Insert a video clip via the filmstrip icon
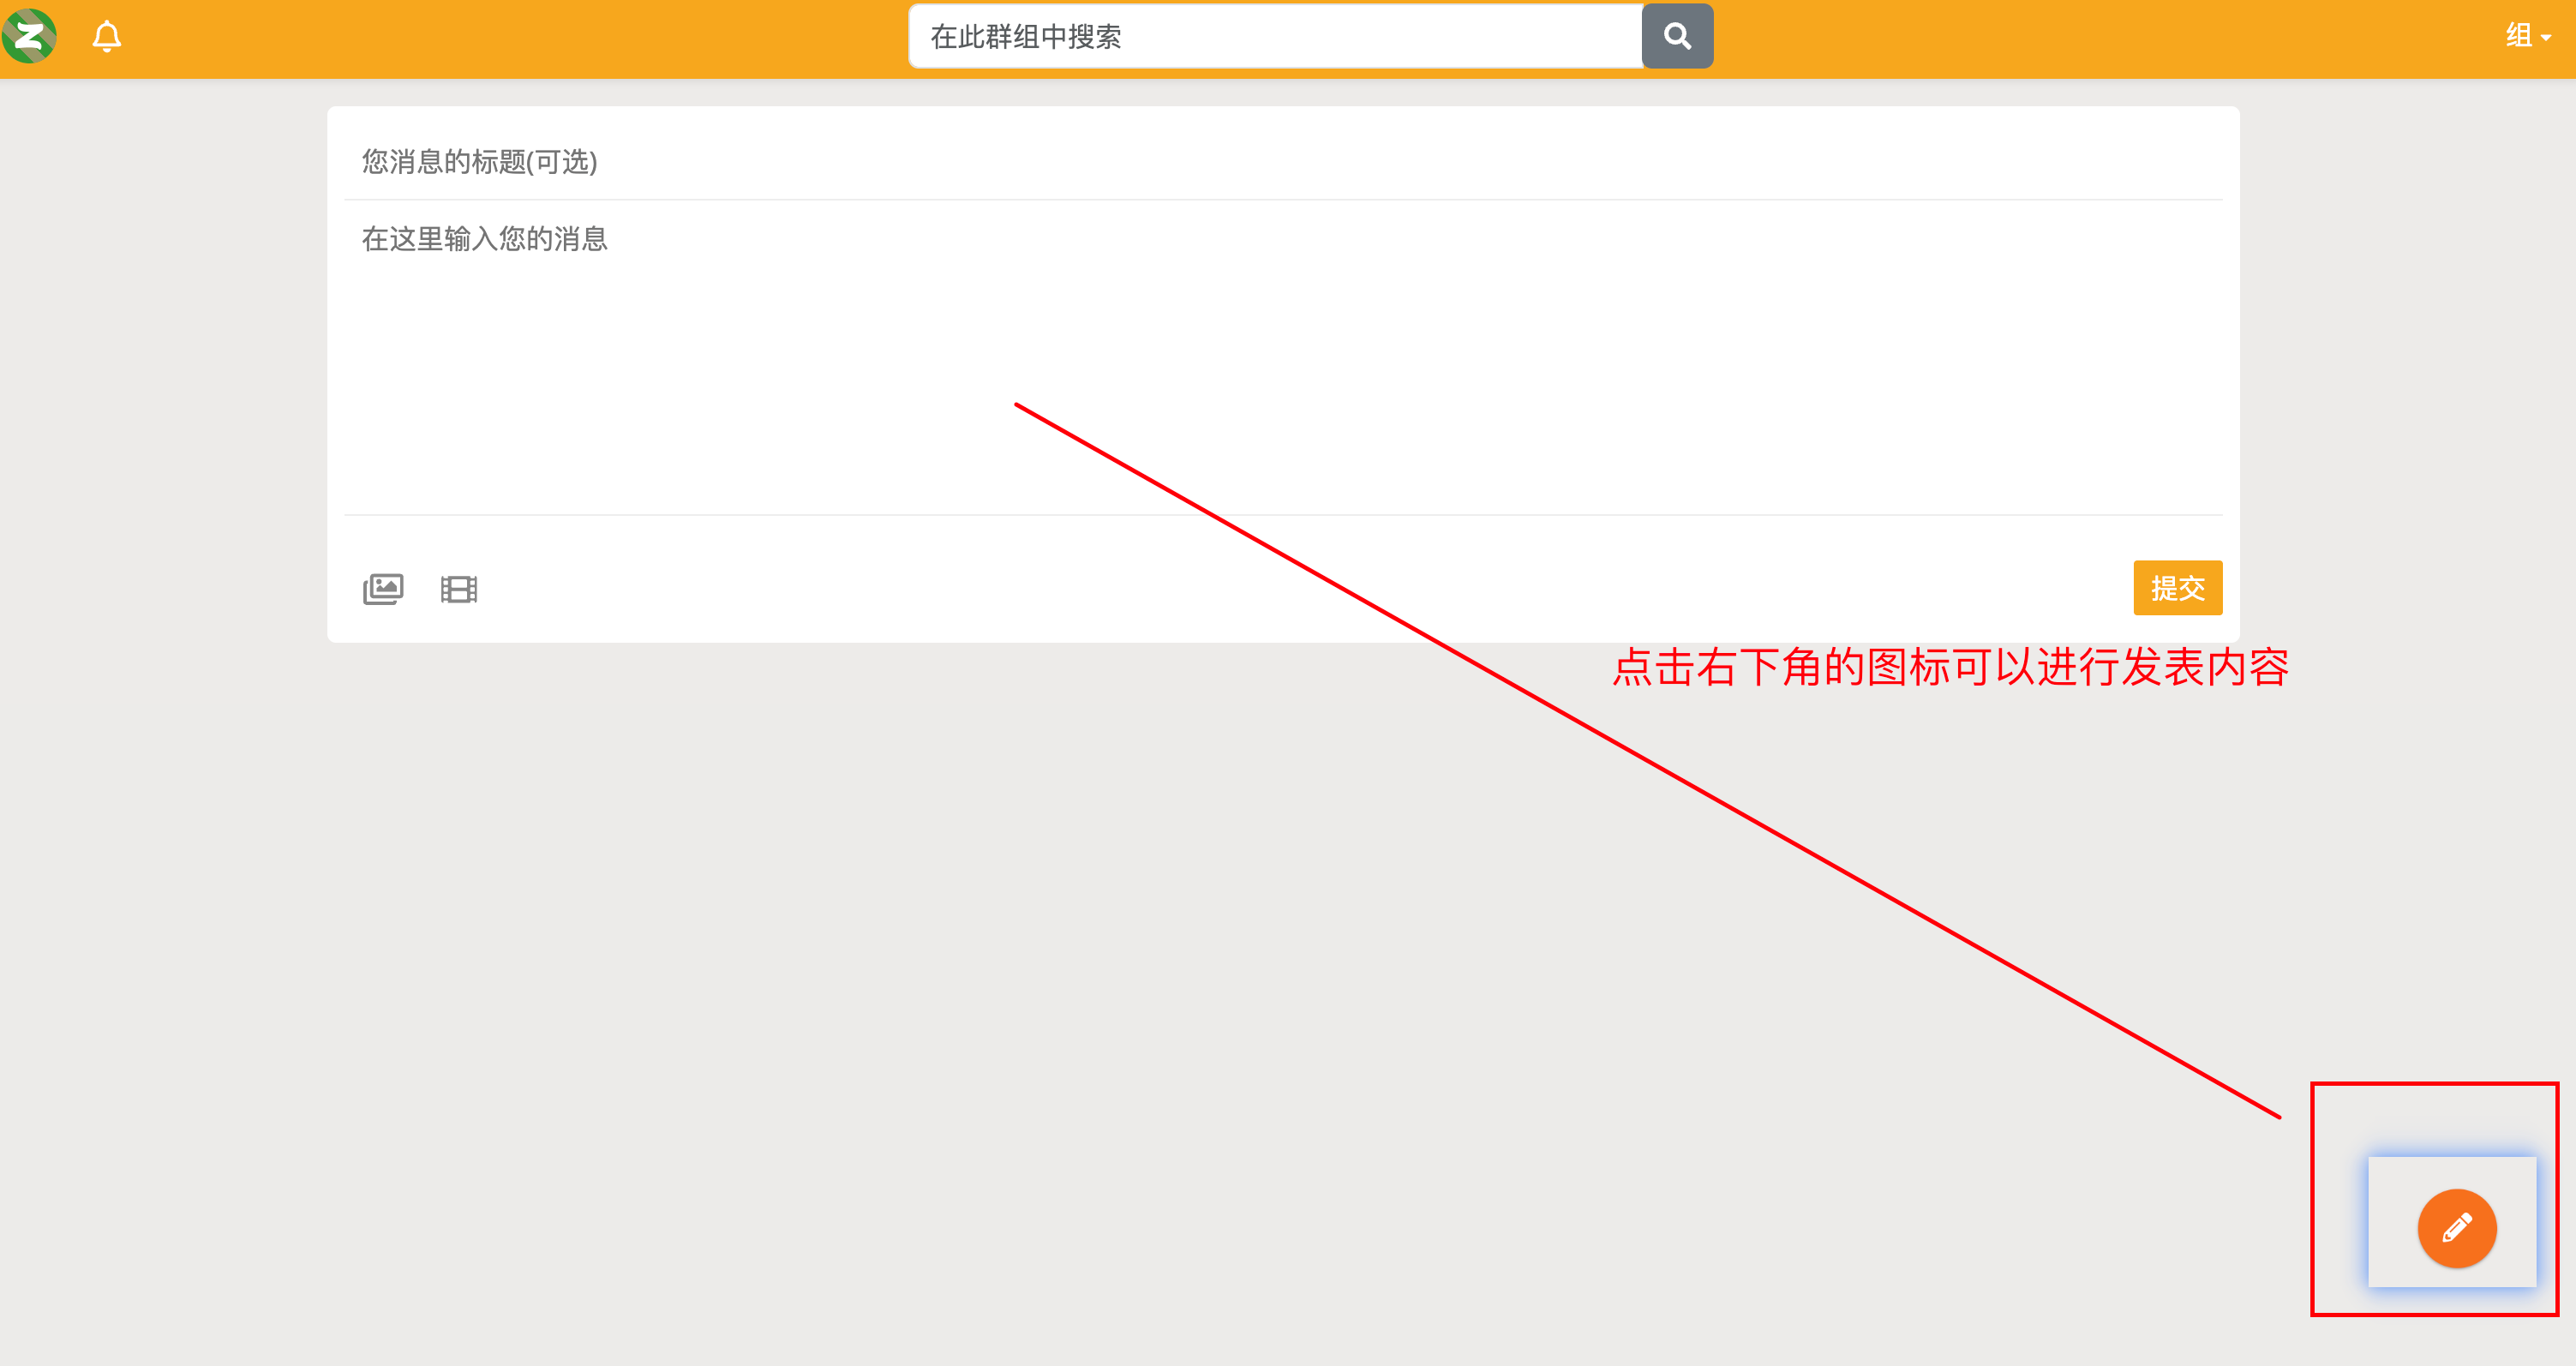 pyautogui.click(x=459, y=589)
